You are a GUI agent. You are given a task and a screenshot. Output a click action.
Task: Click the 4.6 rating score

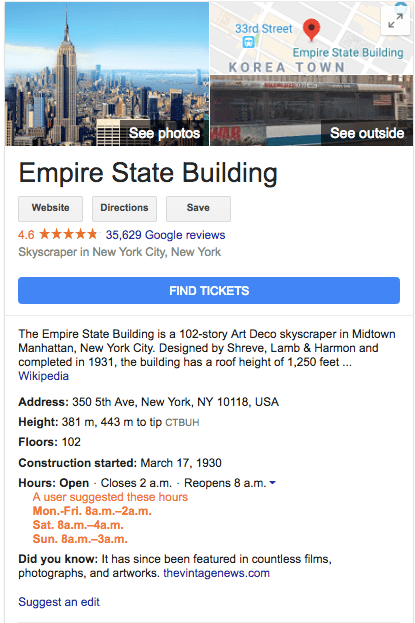(x=26, y=235)
